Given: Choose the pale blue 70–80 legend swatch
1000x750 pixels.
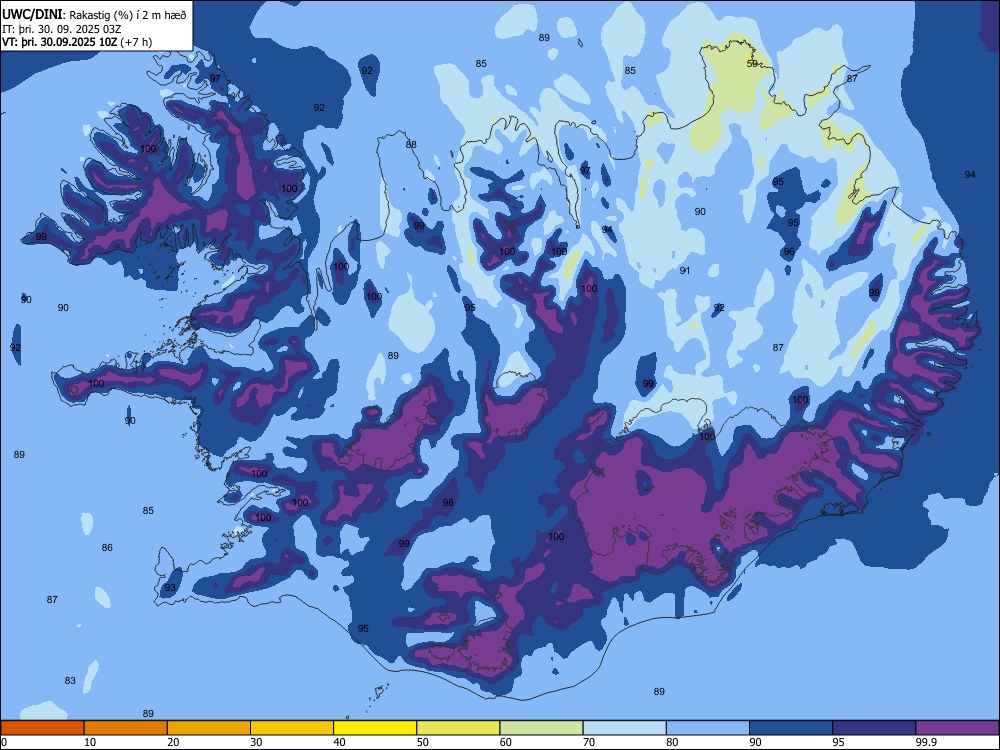Looking at the screenshot, I should pyautogui.click(x=625, y=728).
